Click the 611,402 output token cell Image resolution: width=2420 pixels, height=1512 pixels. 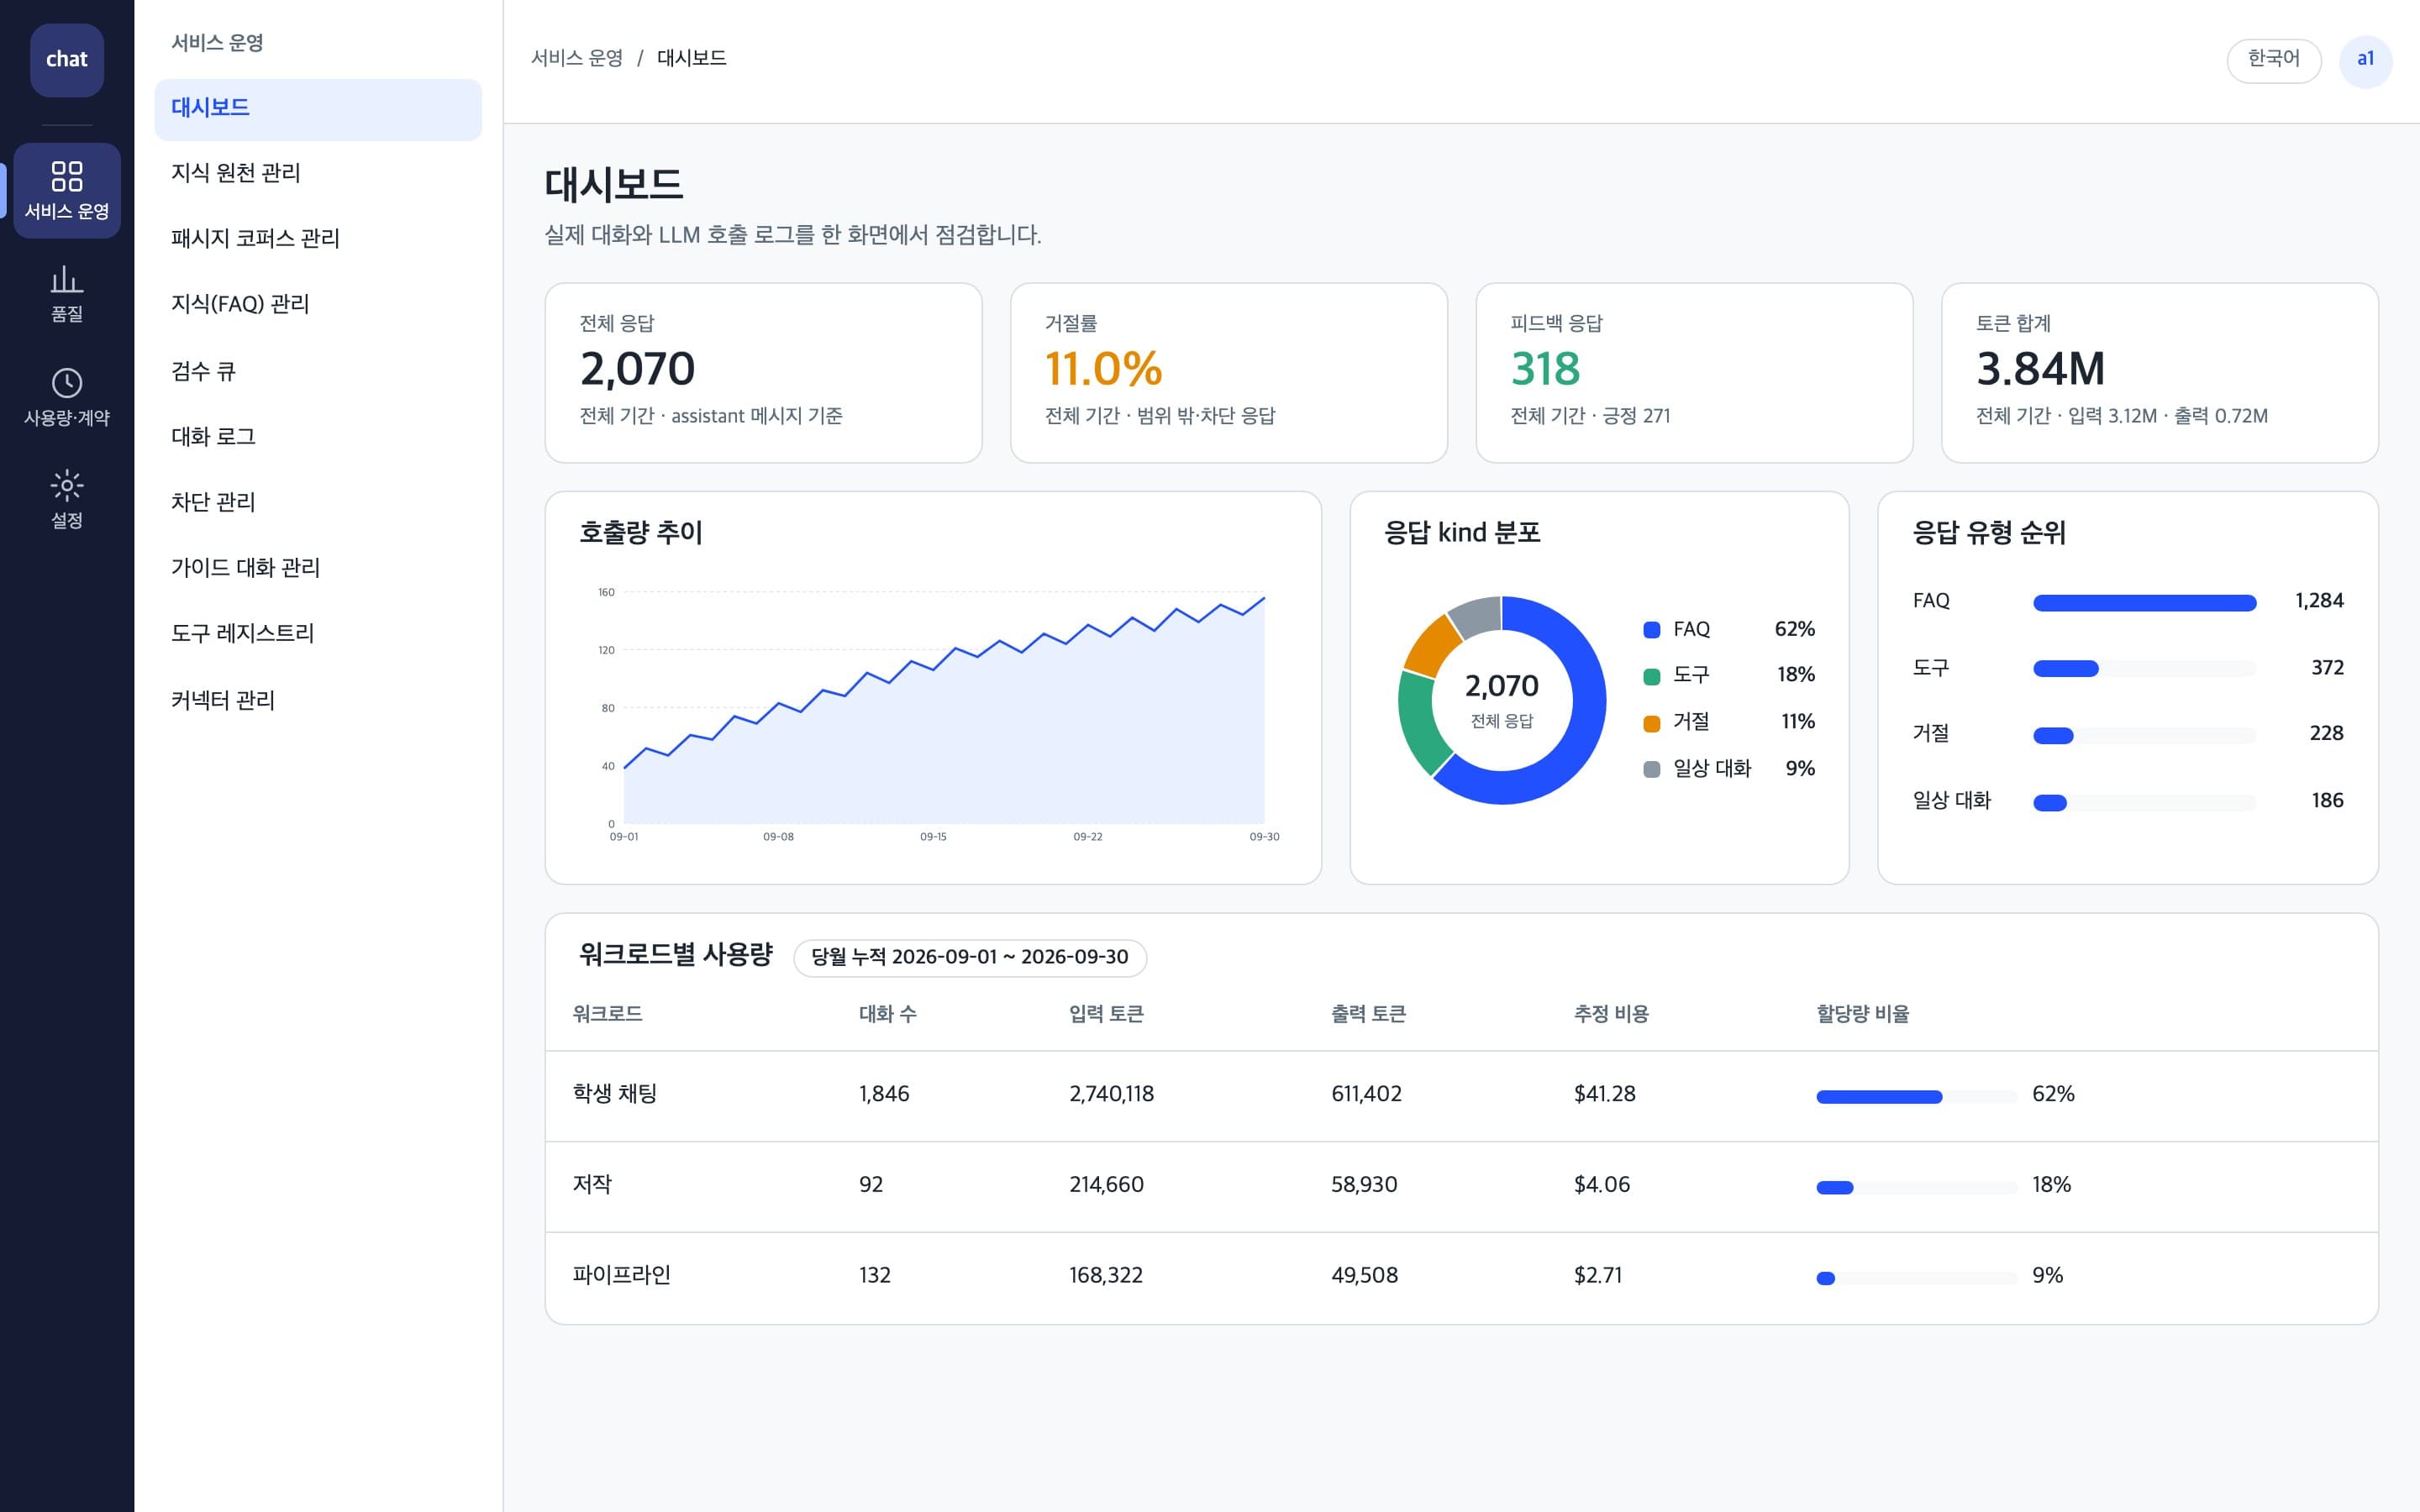(1366, 1094)
